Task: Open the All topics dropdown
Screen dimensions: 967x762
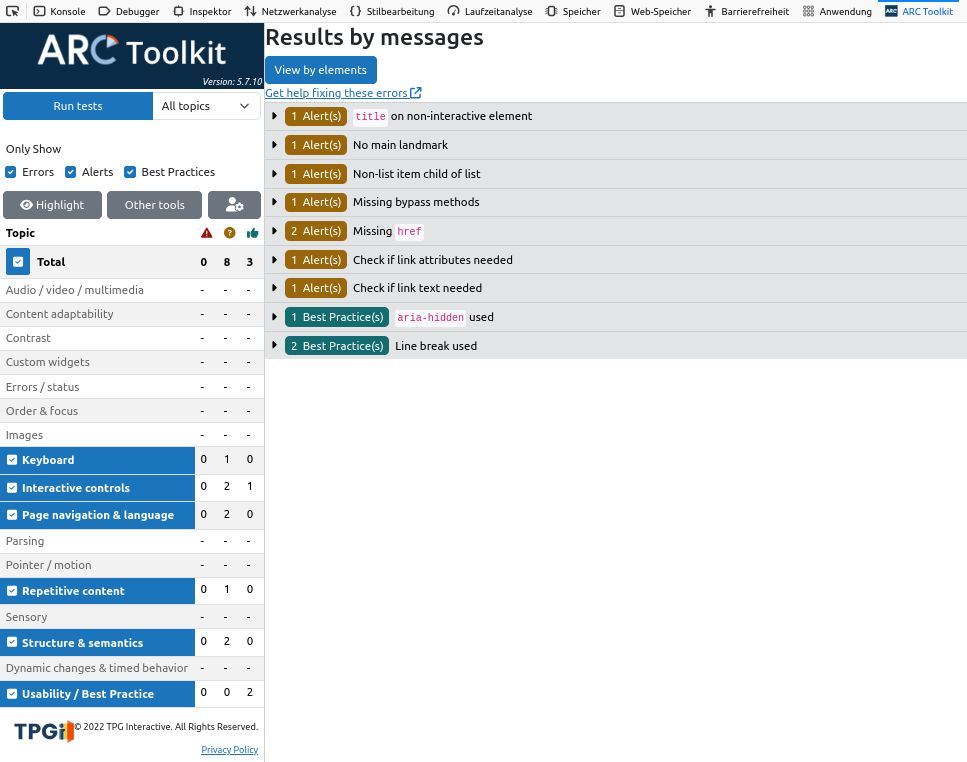Action: click(x=206, y=106)
